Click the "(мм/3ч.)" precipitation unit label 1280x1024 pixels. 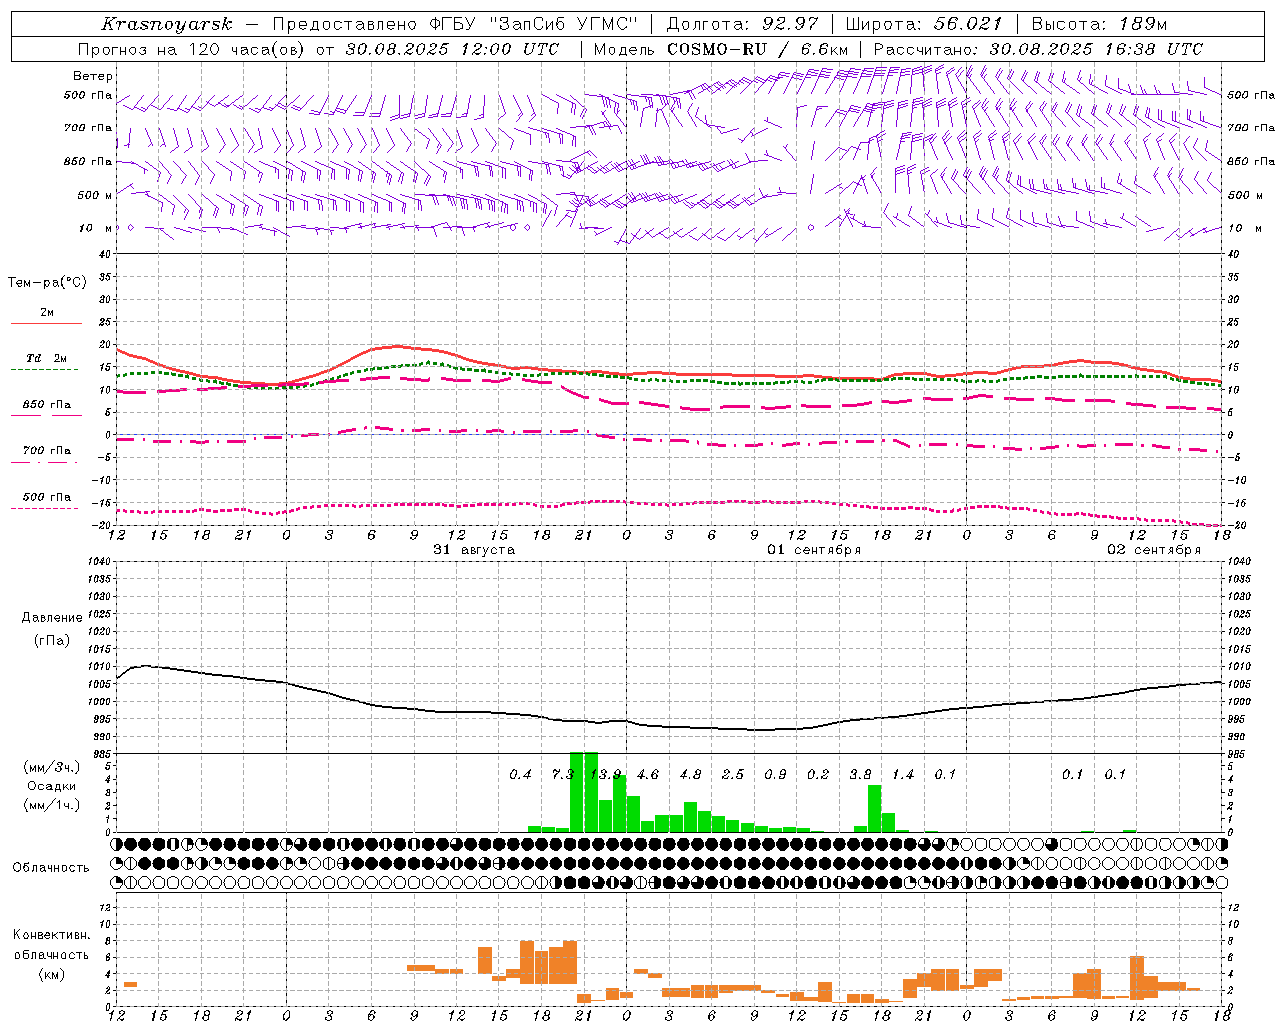coord(52,767)
